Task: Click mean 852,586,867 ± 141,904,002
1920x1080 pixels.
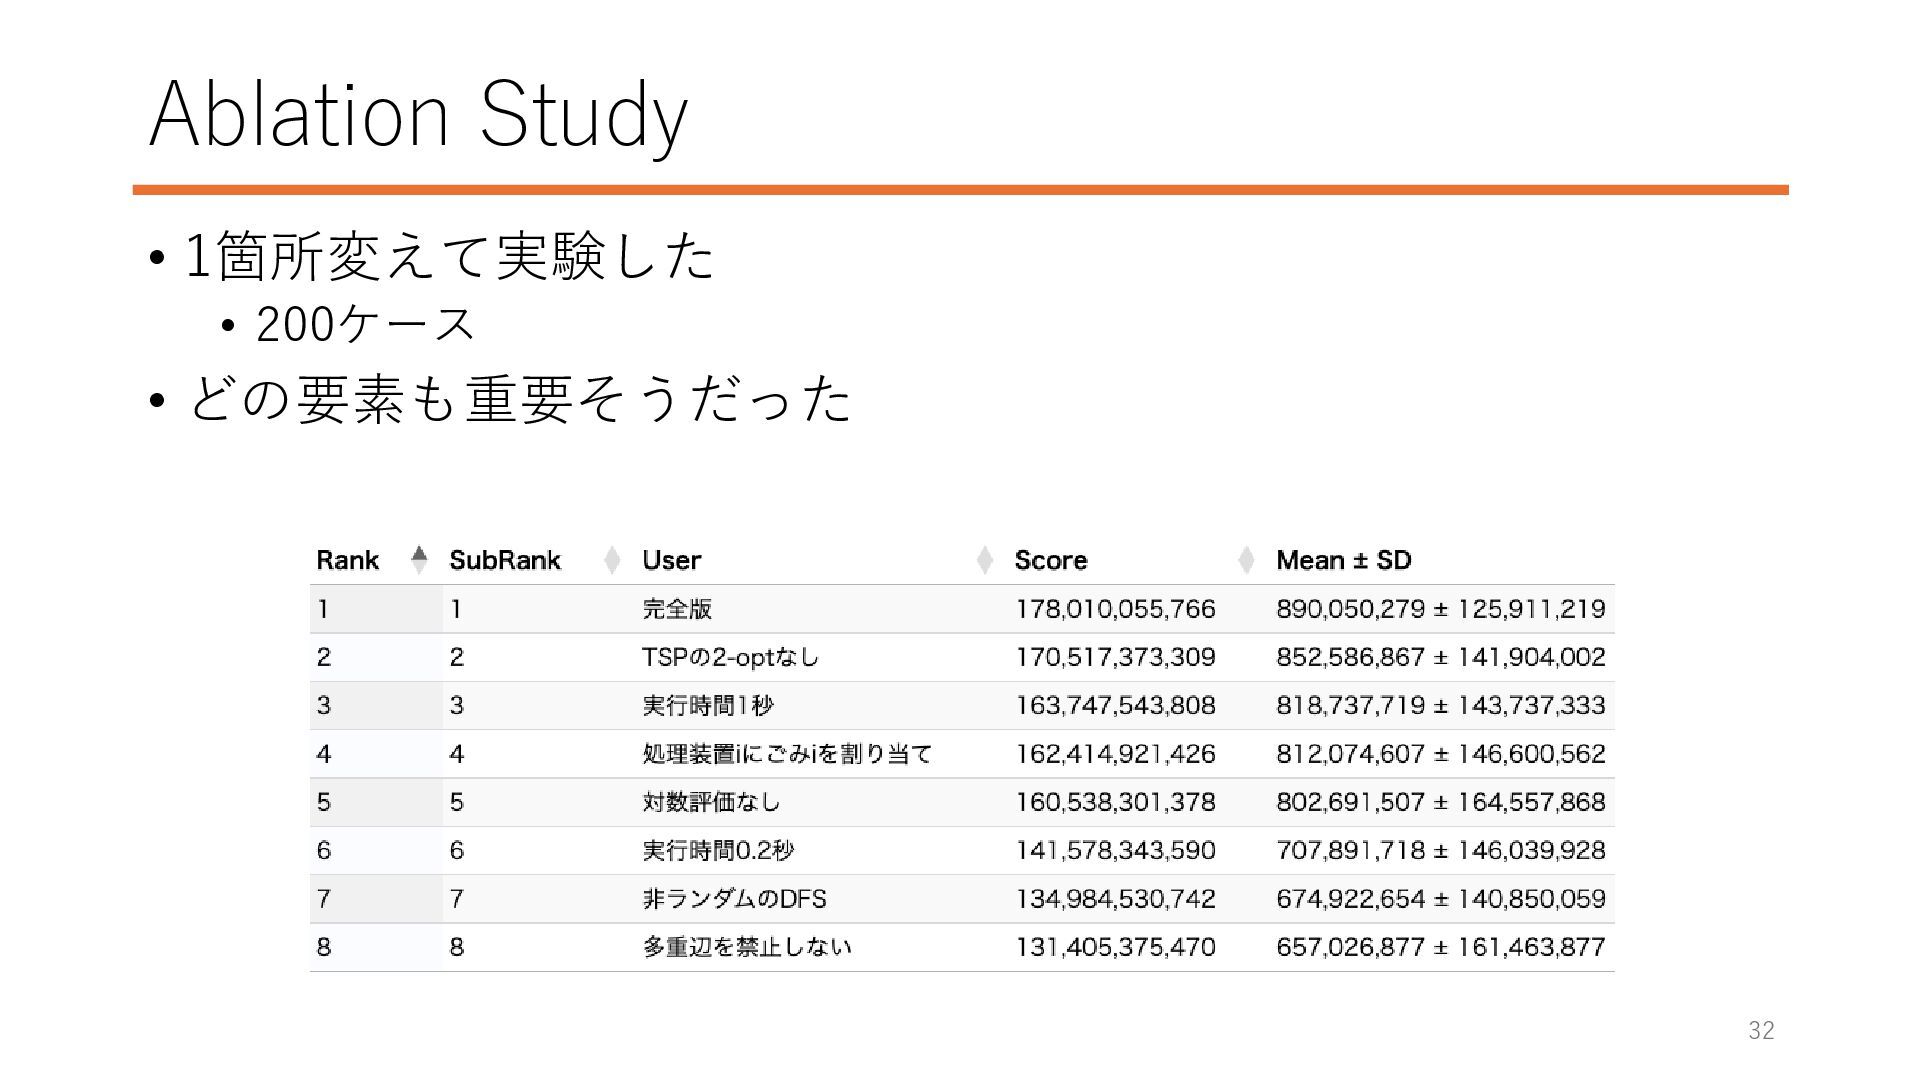Action: pyautogui.click(x=1441, y=657)
